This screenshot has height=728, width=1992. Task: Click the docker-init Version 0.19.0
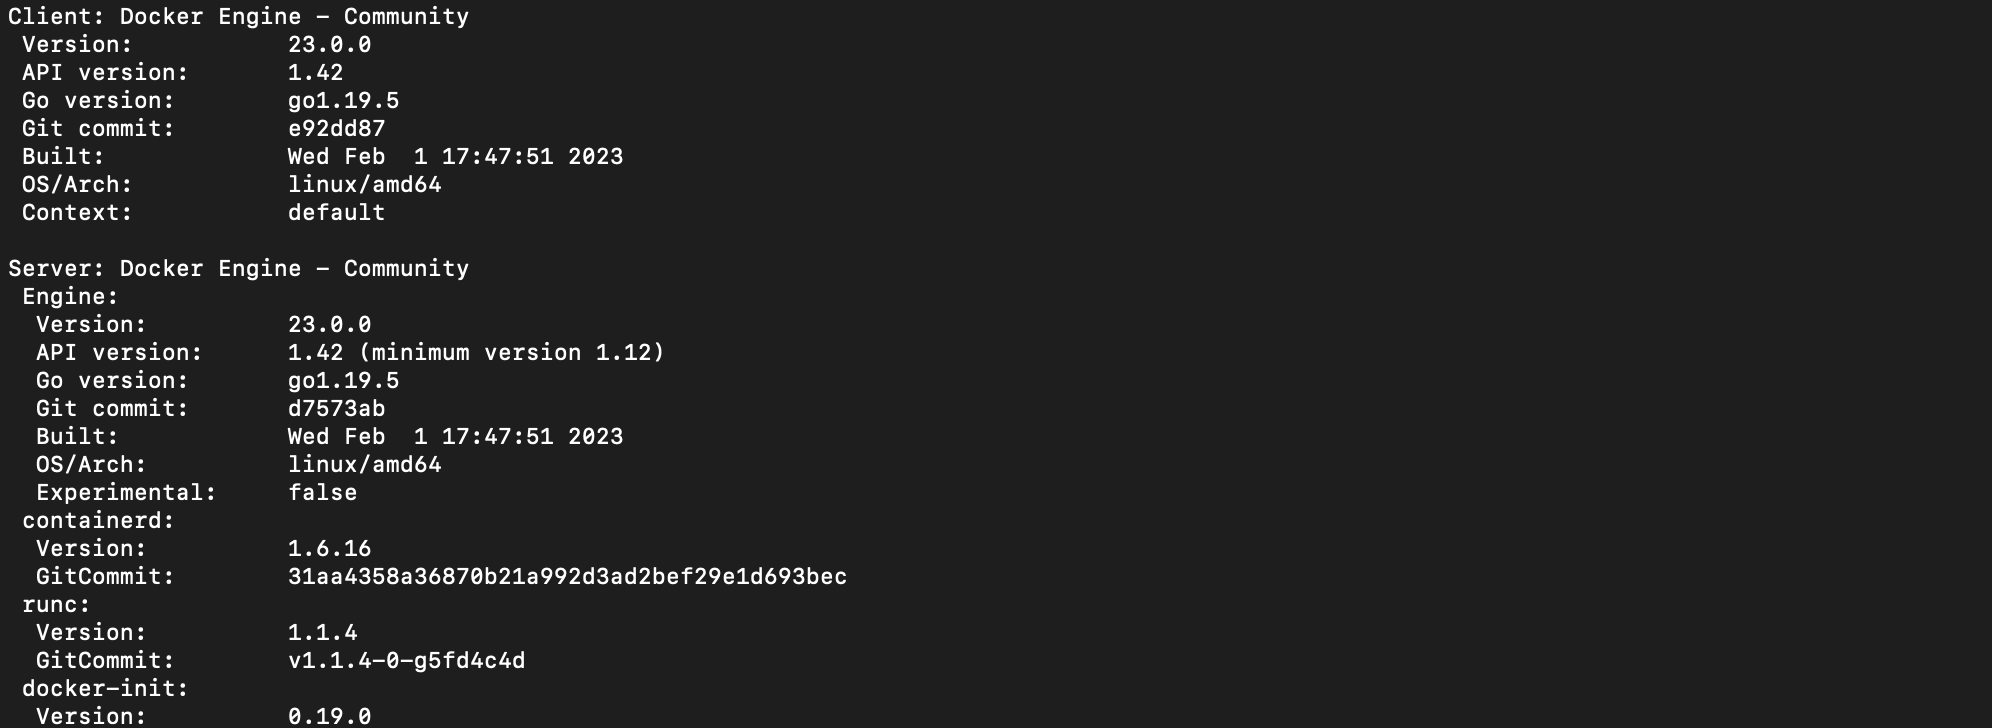(329, 716)
